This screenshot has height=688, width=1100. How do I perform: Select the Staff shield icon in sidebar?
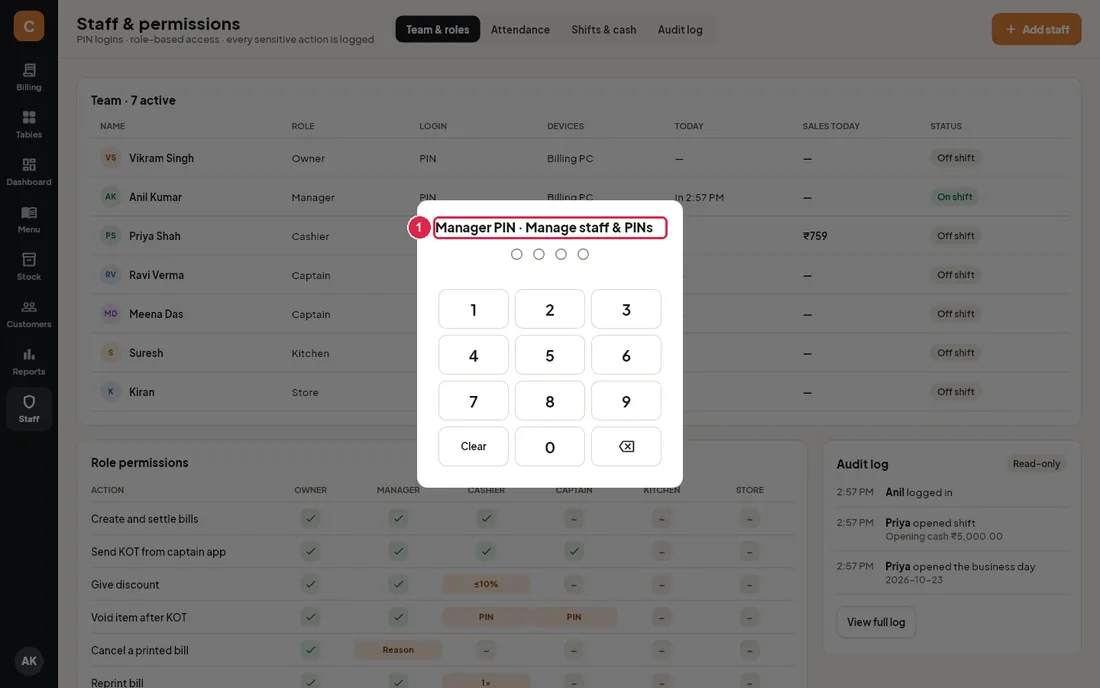coord(29,402)
